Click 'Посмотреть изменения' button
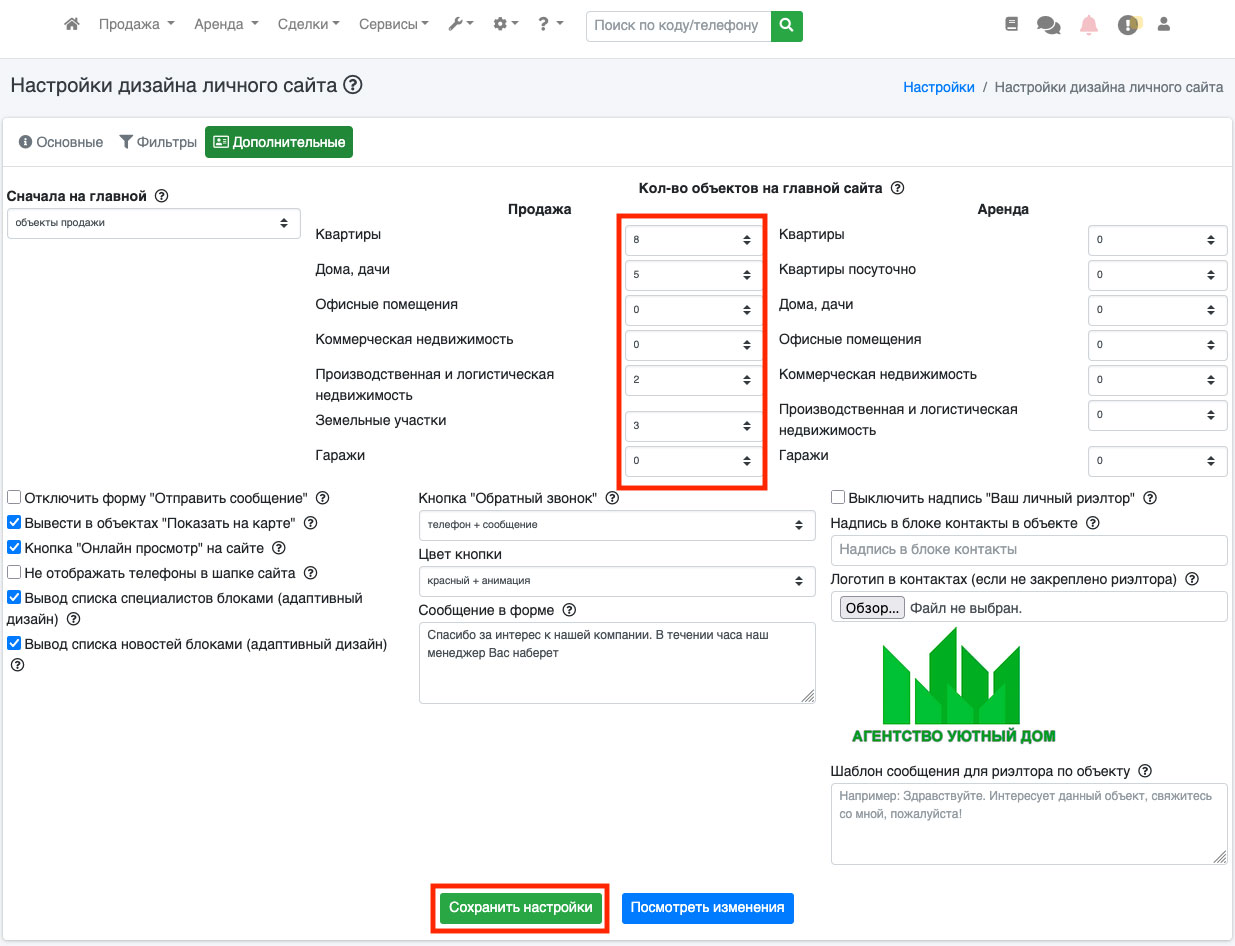This screenshot has width=1235, height=946. 707,908
